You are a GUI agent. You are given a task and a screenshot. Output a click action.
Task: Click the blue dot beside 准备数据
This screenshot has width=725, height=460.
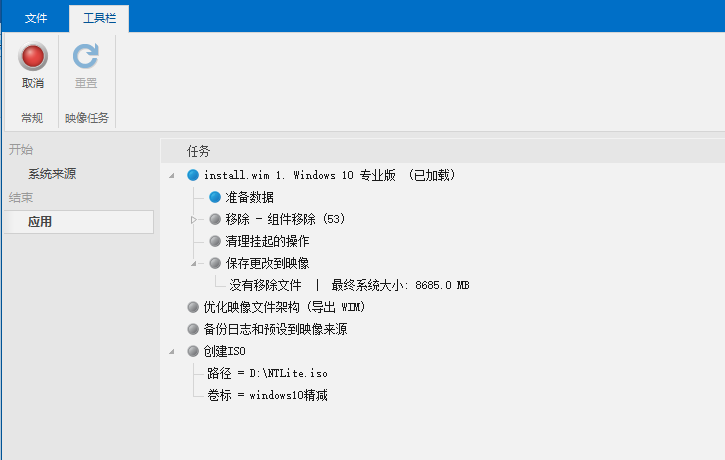coord(215,197)
